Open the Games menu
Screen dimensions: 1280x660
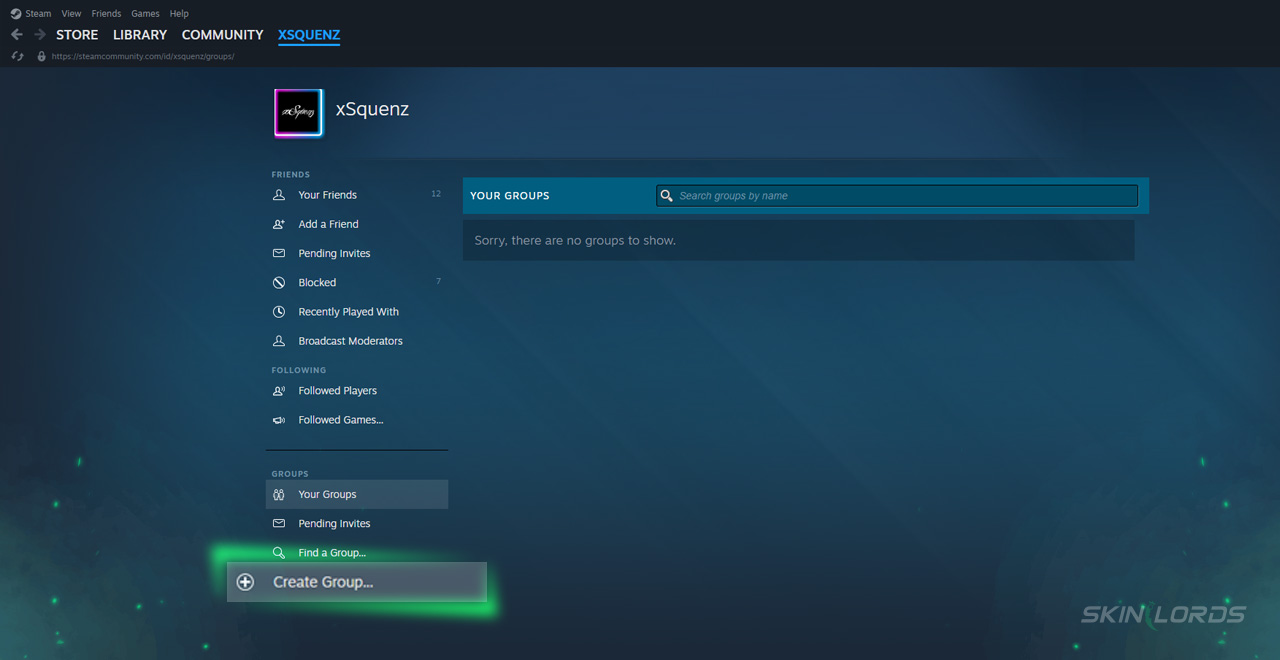click(x=145, y=14)
